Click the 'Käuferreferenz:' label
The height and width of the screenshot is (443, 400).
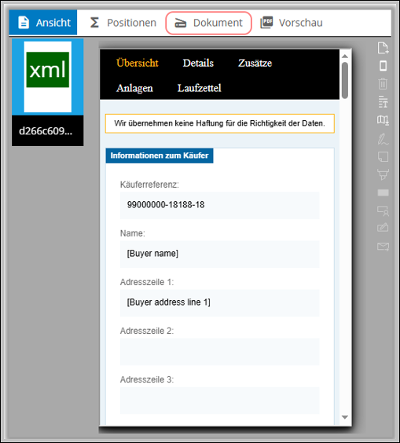pos(149,184)
